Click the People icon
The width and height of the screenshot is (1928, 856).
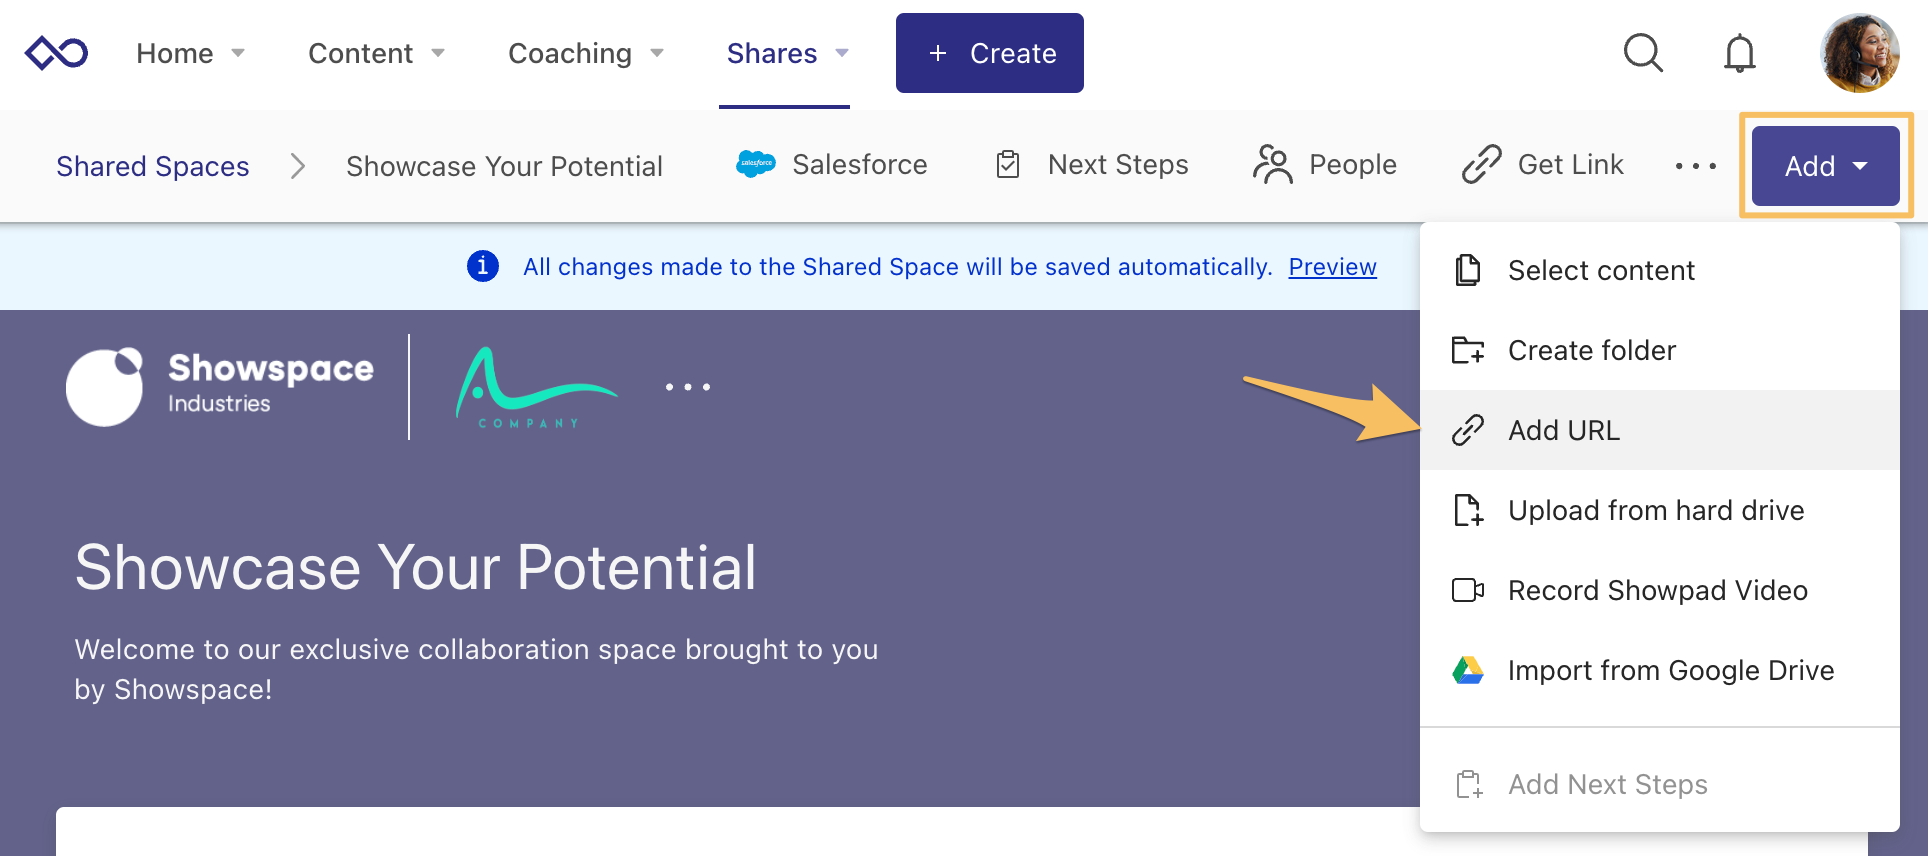coord(1272,164)
